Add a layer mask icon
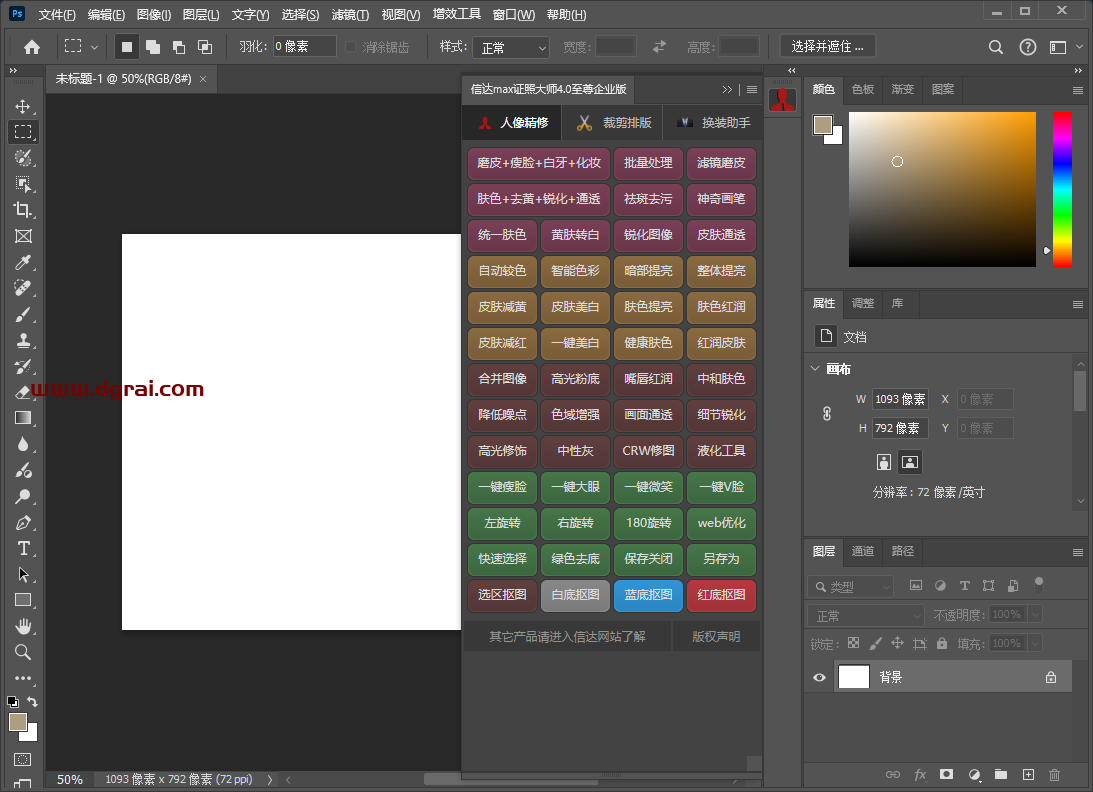The height and width of the screenshot is (792, 1093). [x=946, y=775]
